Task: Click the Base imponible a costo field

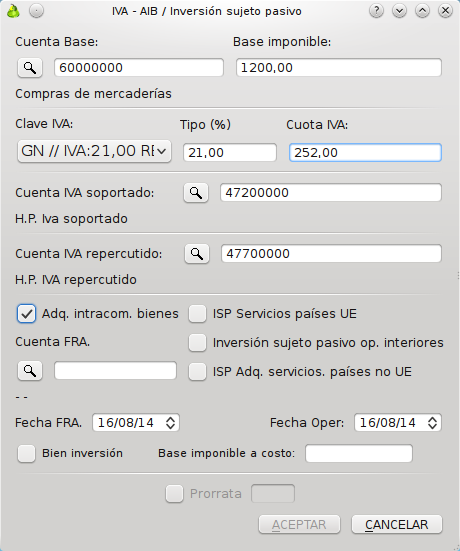Action: pos(359,453)
